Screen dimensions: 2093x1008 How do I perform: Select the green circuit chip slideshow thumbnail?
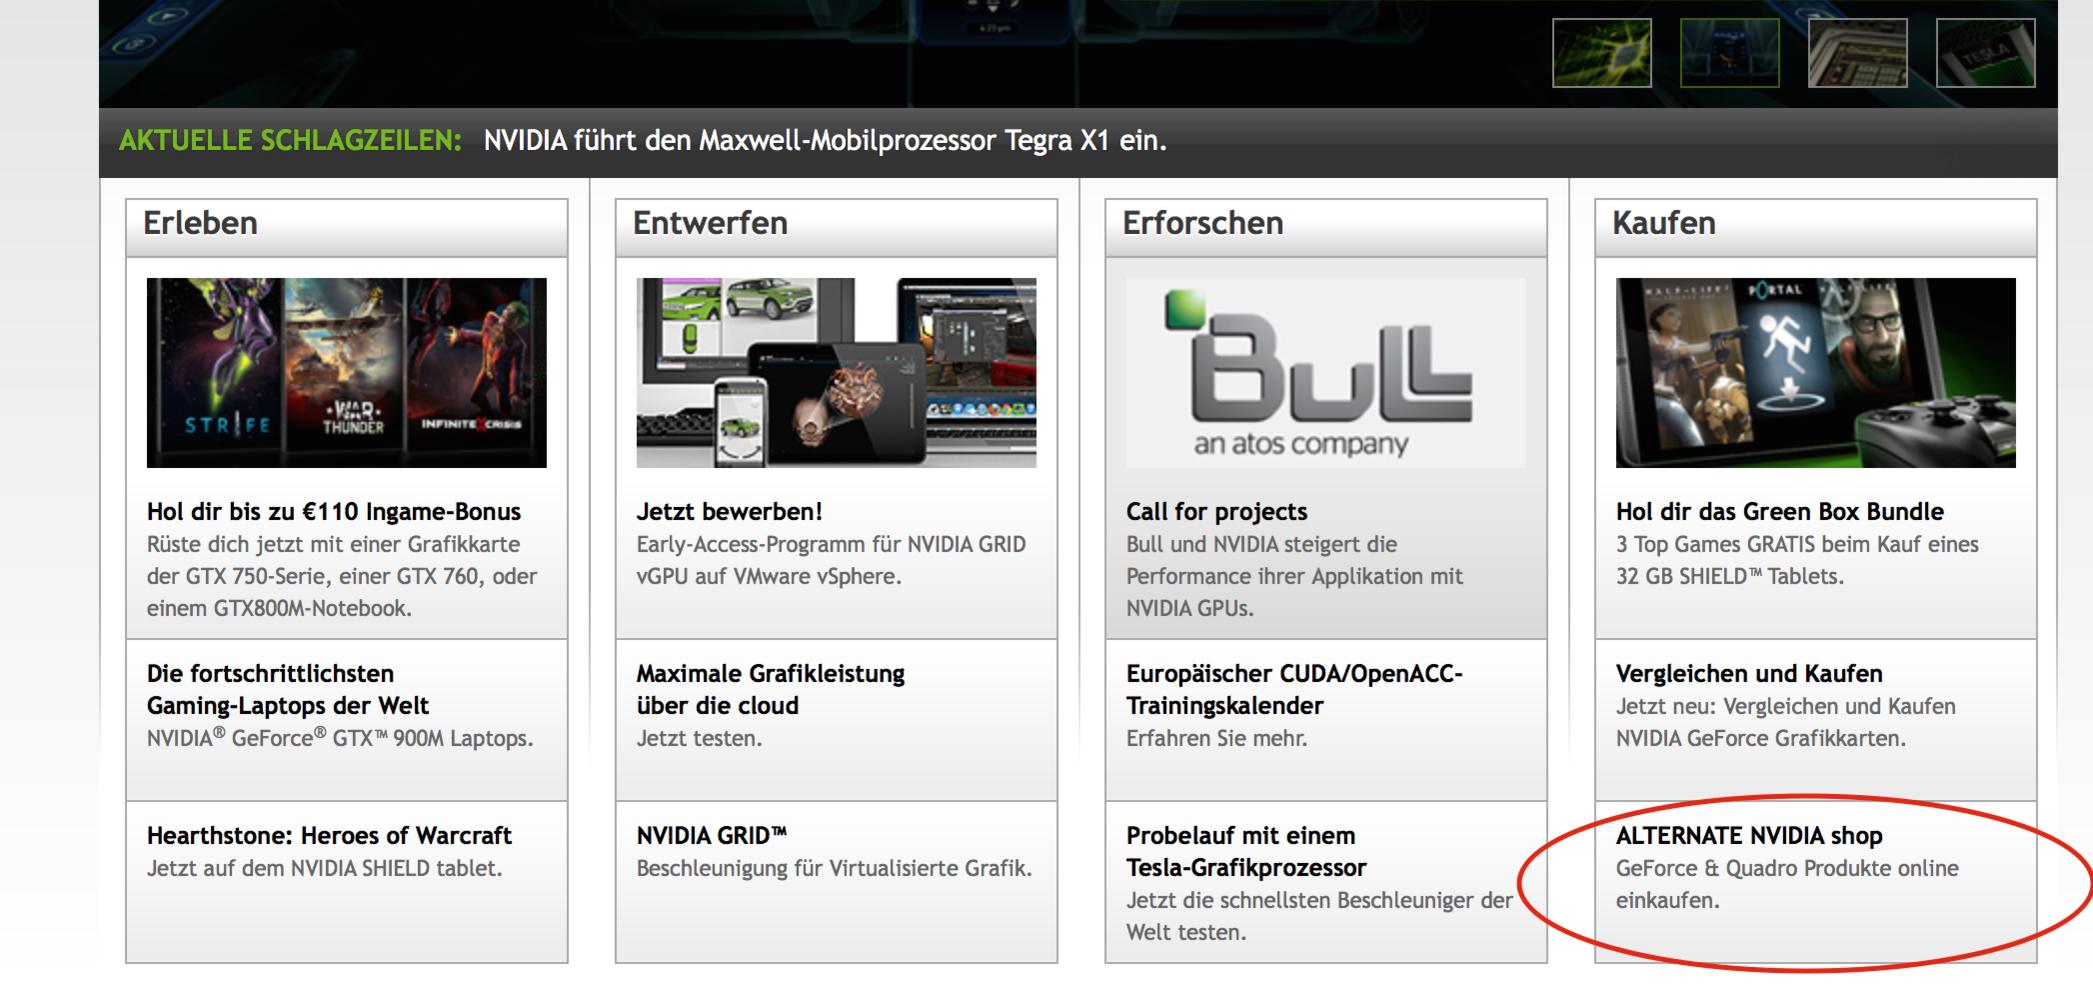point(1601,53)
